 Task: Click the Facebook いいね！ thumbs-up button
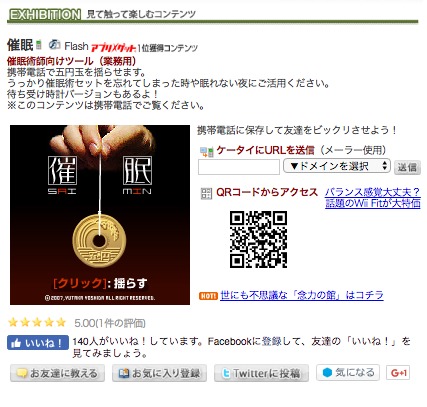pyautogui.click(x=38, y=343)
